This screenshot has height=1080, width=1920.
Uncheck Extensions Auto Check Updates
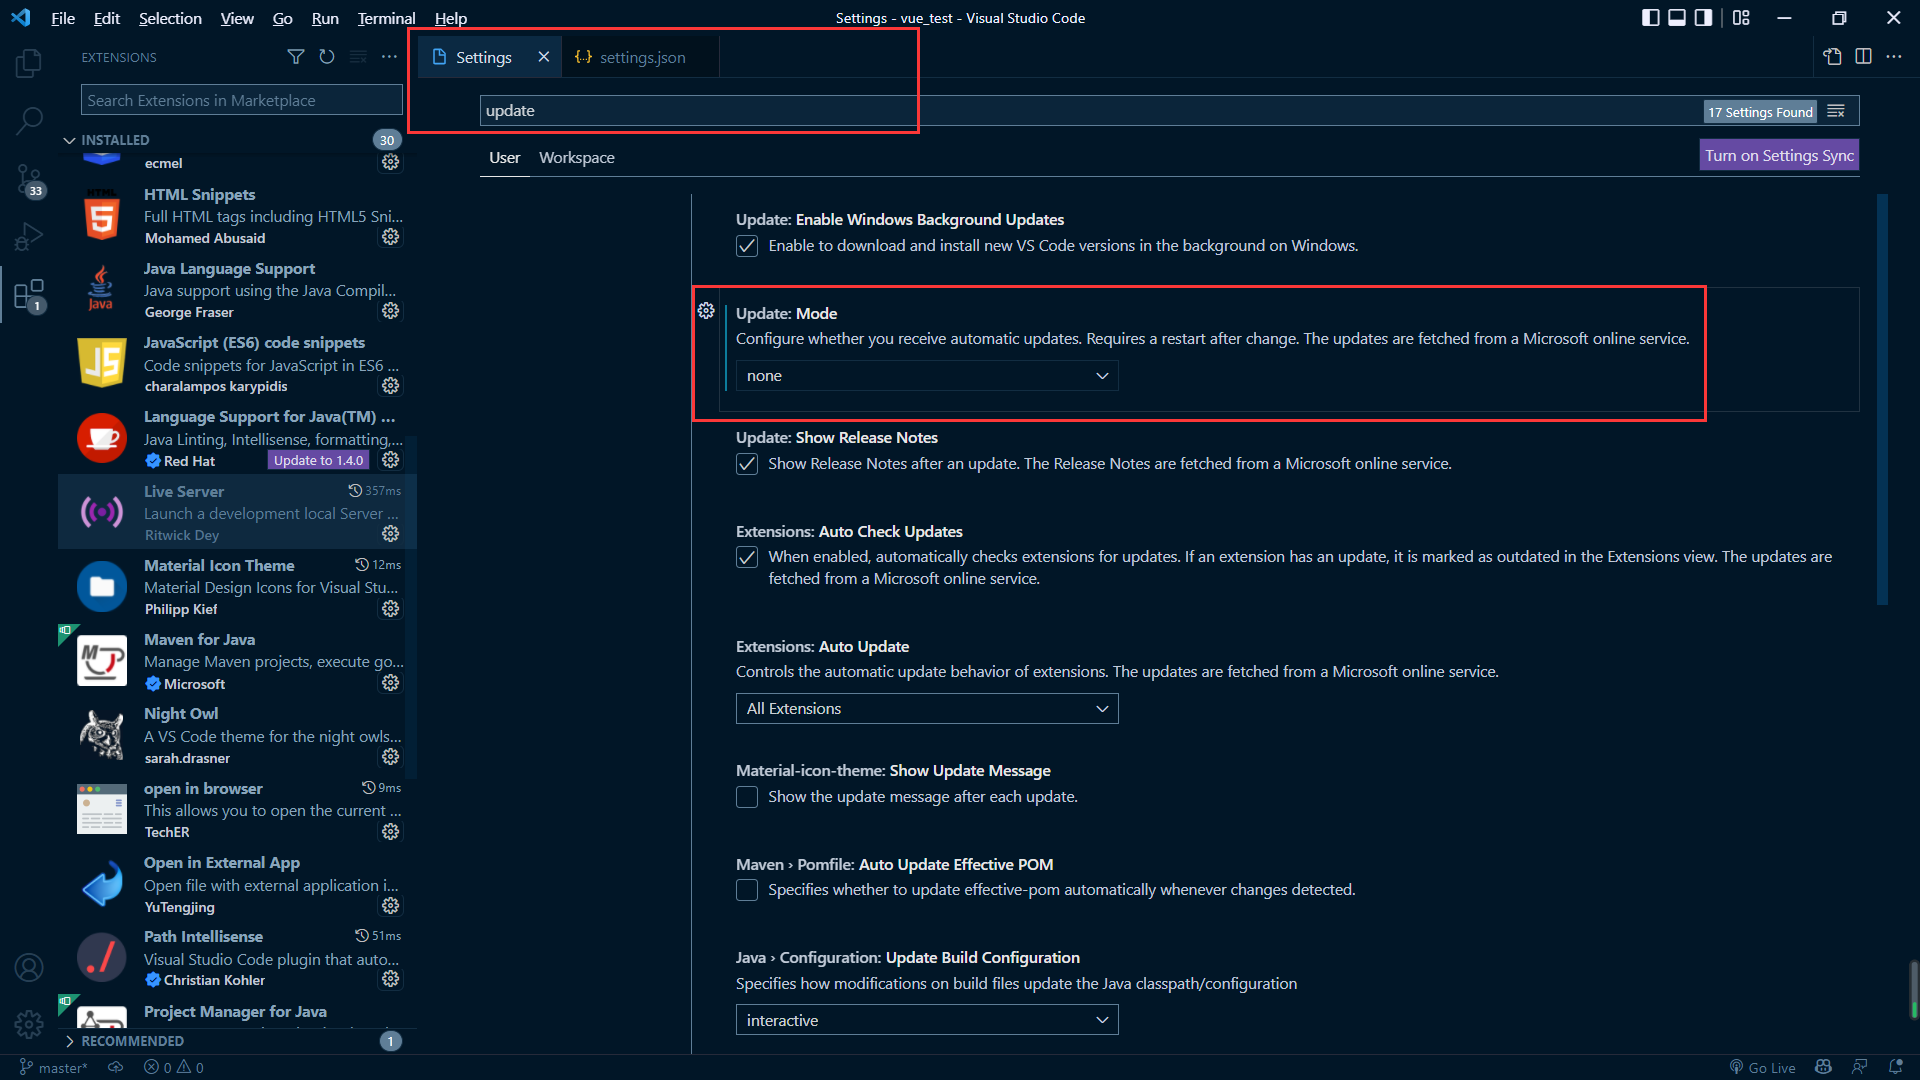747,557
